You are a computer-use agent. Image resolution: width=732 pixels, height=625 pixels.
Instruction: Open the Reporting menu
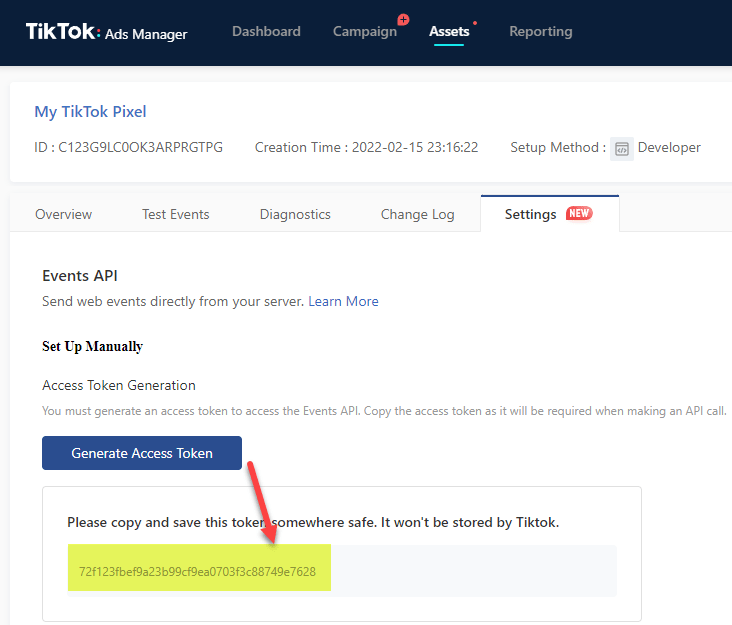tap(541, 31)
